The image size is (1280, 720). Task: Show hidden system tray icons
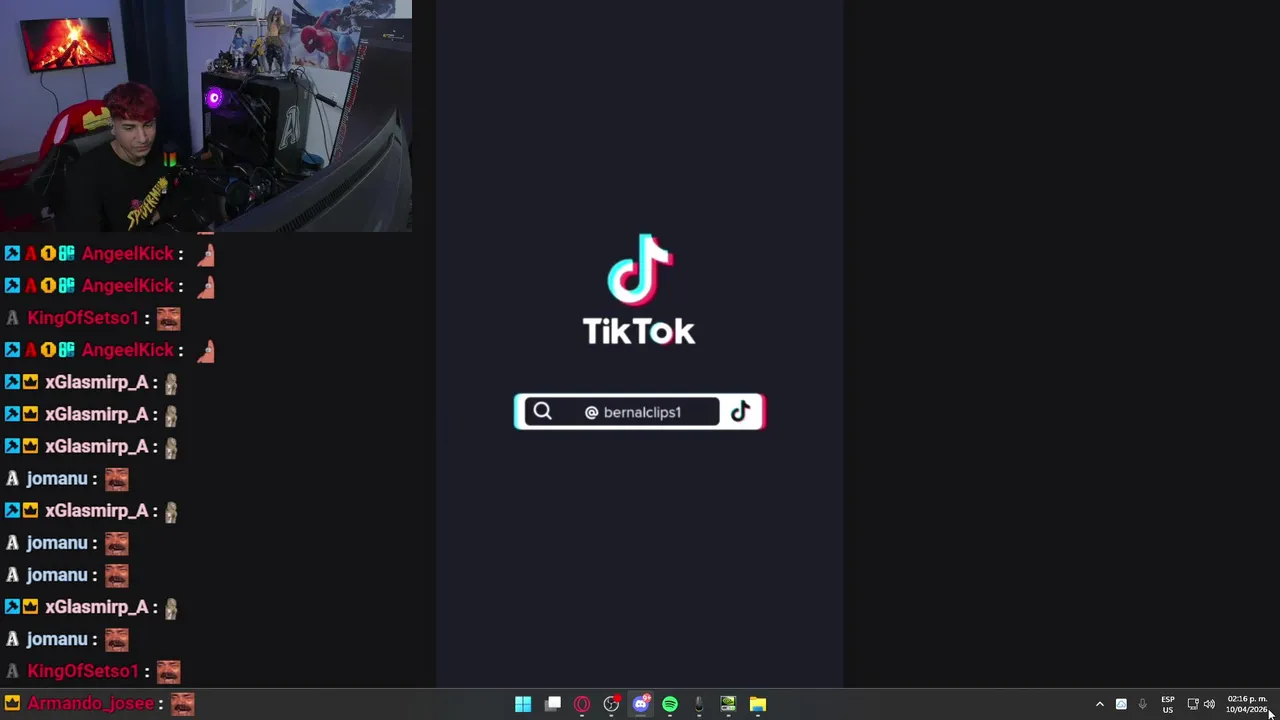[1099, 704]
